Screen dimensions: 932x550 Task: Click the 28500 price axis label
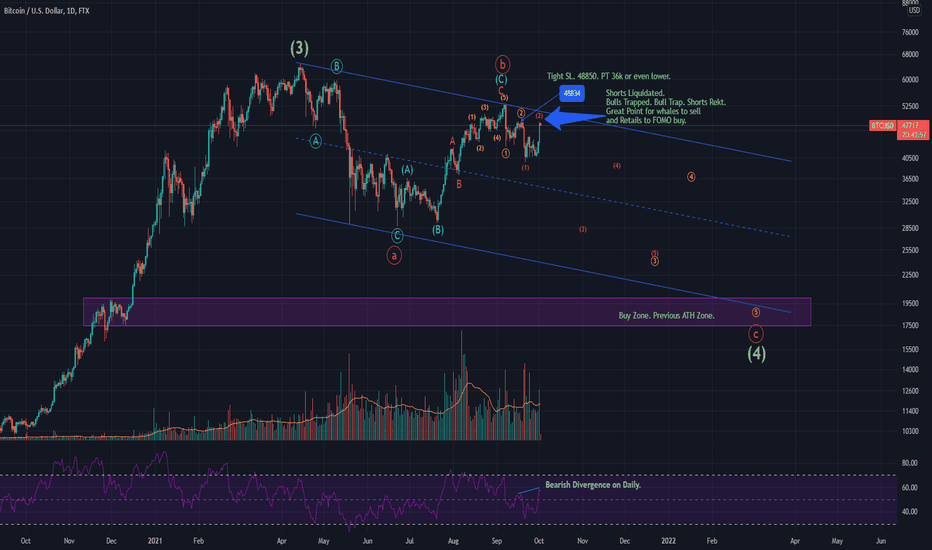pos(910,228)
